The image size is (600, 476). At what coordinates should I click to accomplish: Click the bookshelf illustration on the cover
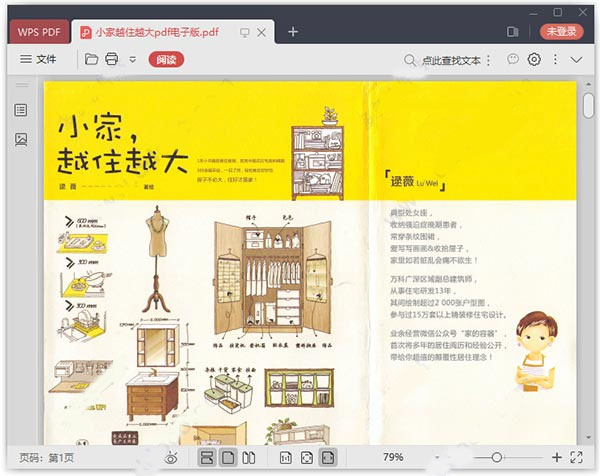[318, 154]
